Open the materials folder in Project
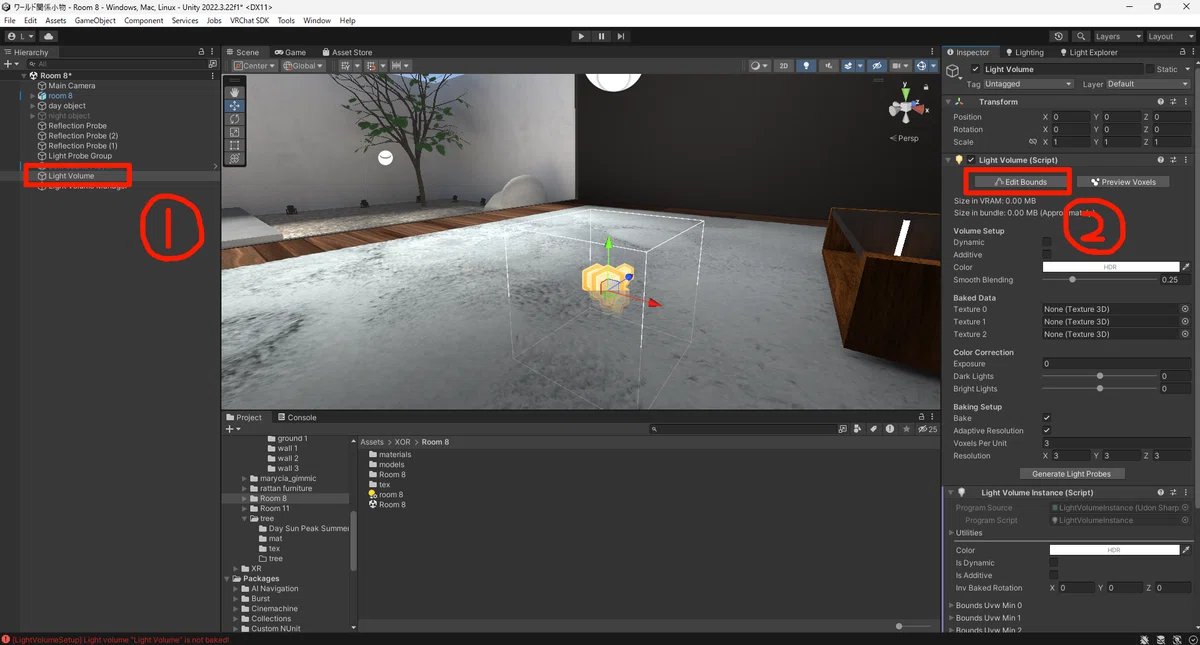 pos(395,455)
